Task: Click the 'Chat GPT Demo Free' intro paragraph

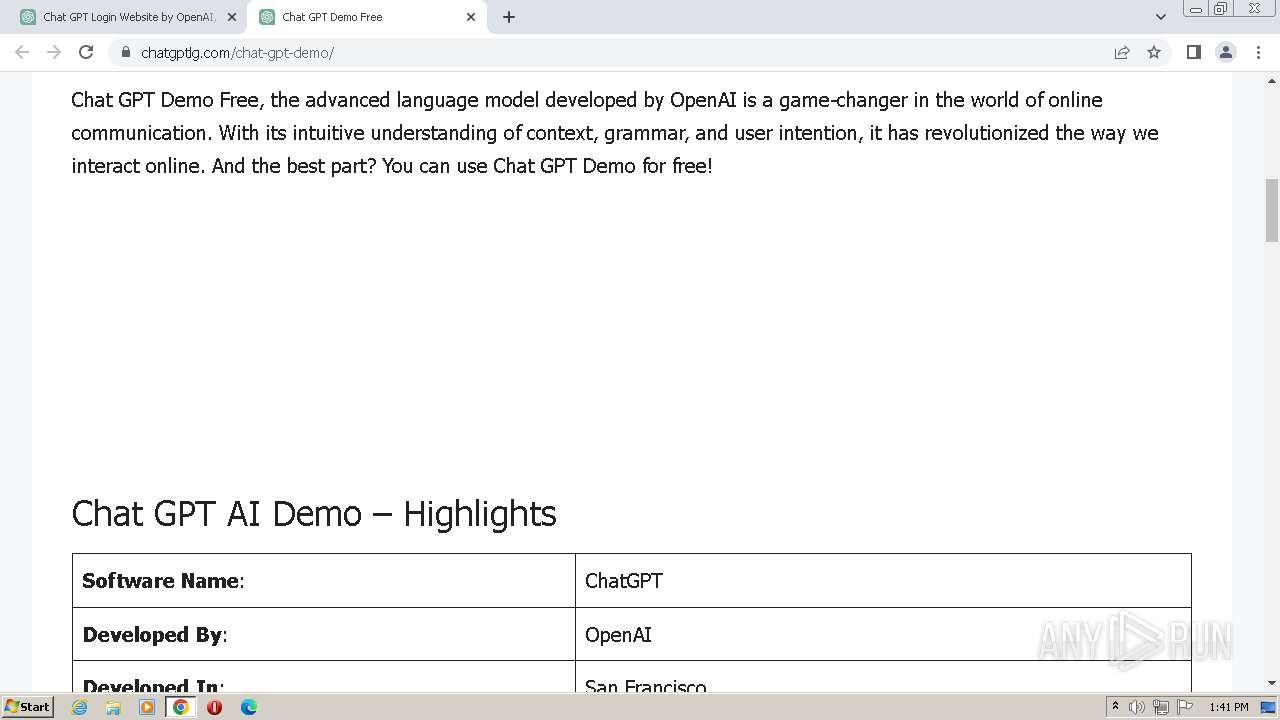Action: pyautogui.click(x=615, y=133)
